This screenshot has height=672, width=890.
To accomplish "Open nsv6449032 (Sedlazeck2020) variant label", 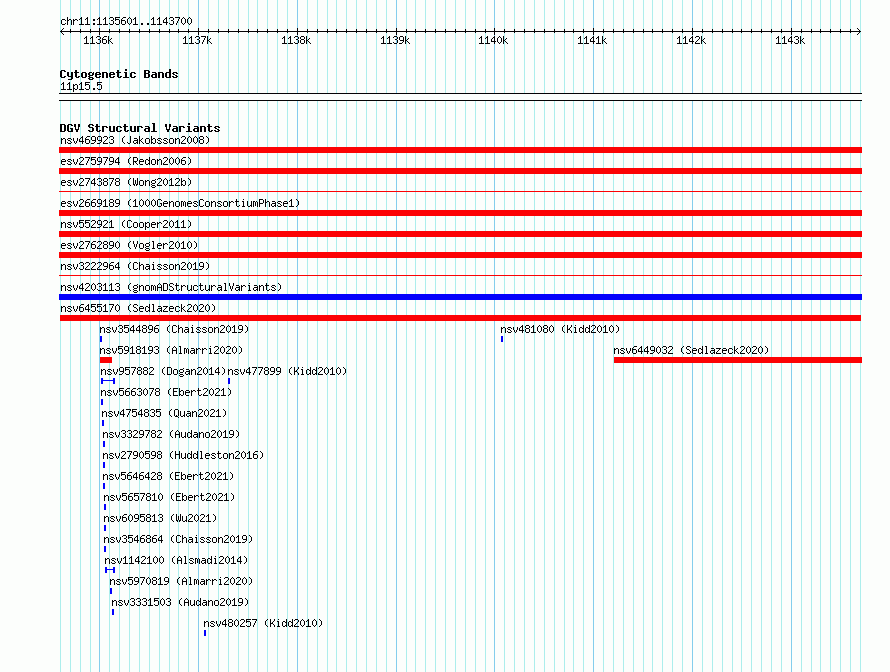I will [691, 350].
